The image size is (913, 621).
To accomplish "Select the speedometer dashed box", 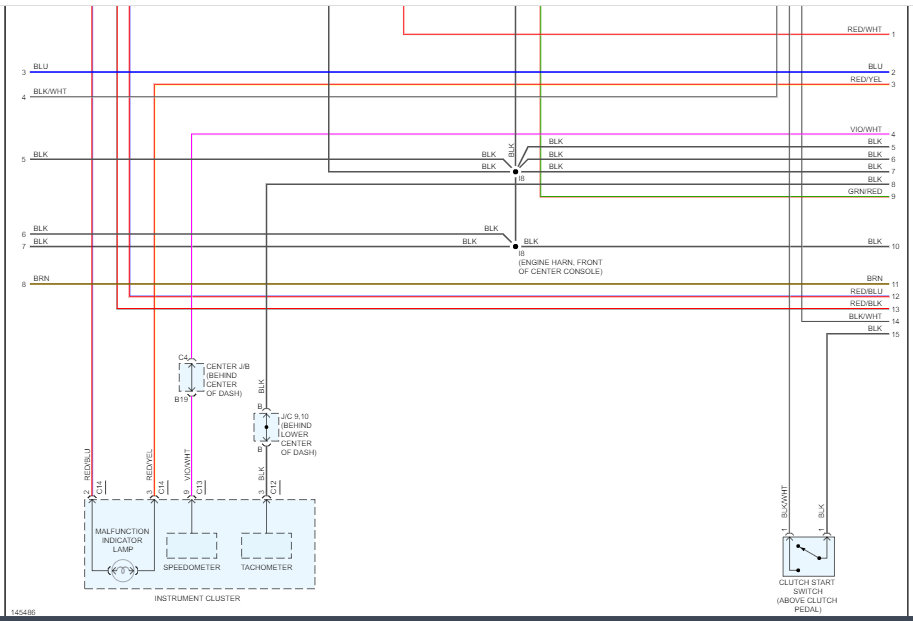I will coord(191,546).
